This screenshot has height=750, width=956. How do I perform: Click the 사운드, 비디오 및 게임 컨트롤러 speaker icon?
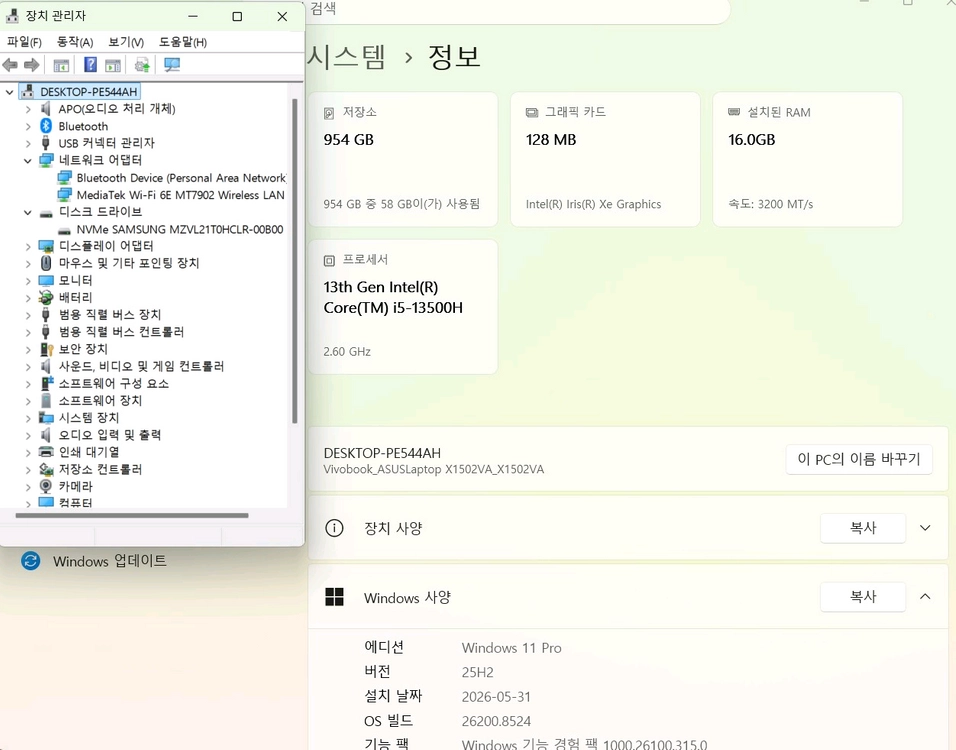click(45, 366)
